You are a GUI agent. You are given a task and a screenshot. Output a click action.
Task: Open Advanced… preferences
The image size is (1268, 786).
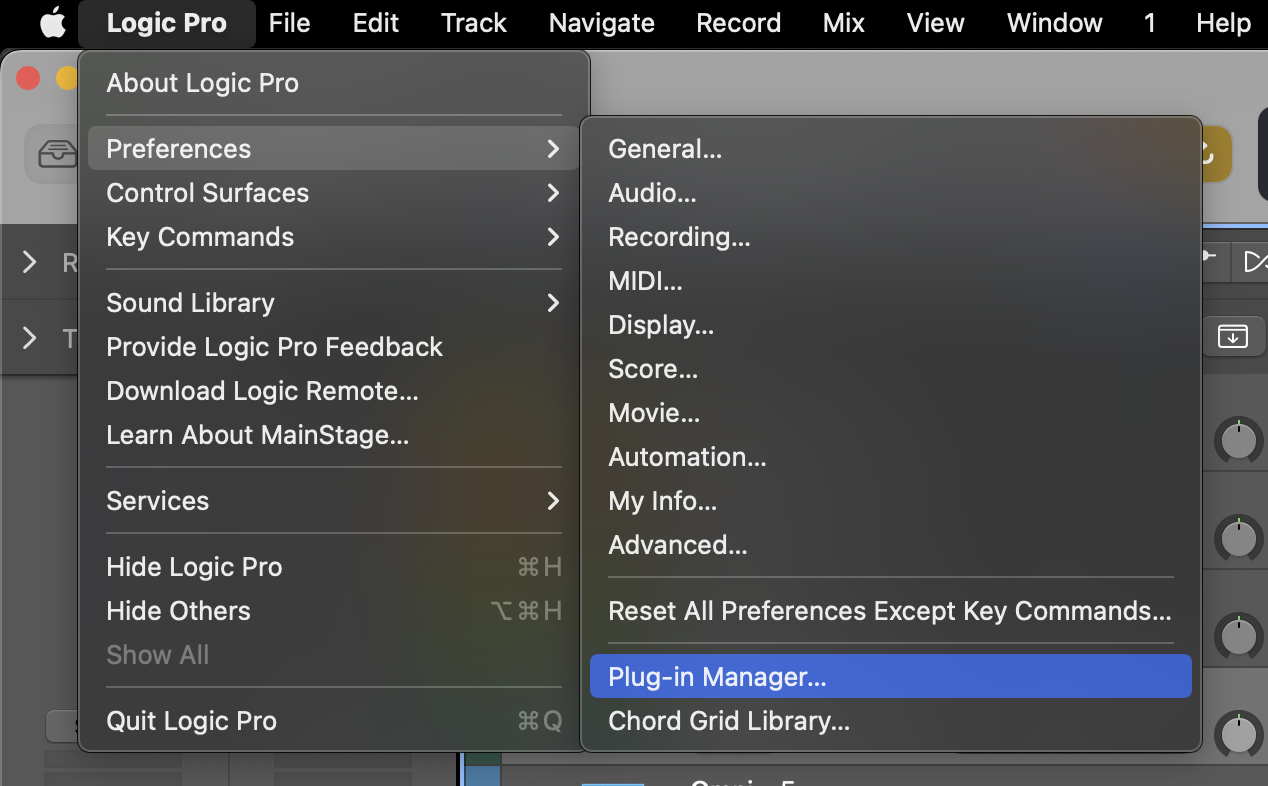(x=891, y=545)
